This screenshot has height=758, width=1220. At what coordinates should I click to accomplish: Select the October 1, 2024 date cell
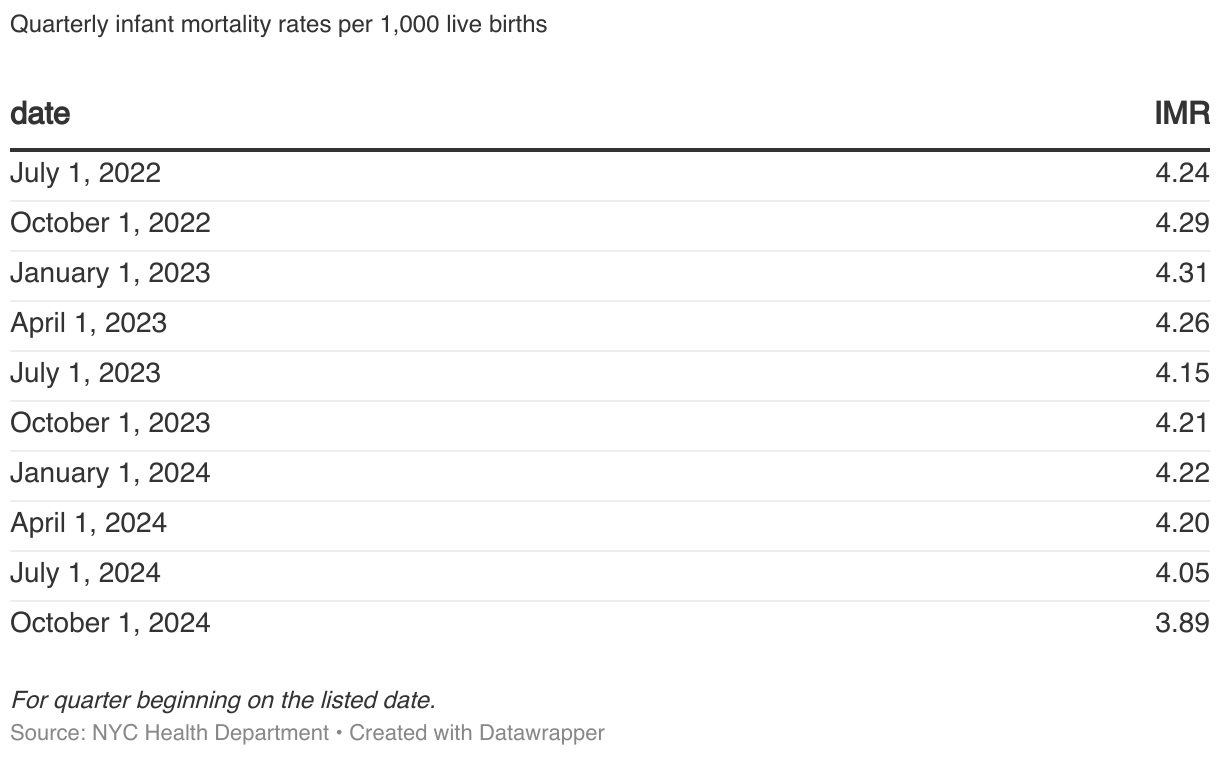110,623
